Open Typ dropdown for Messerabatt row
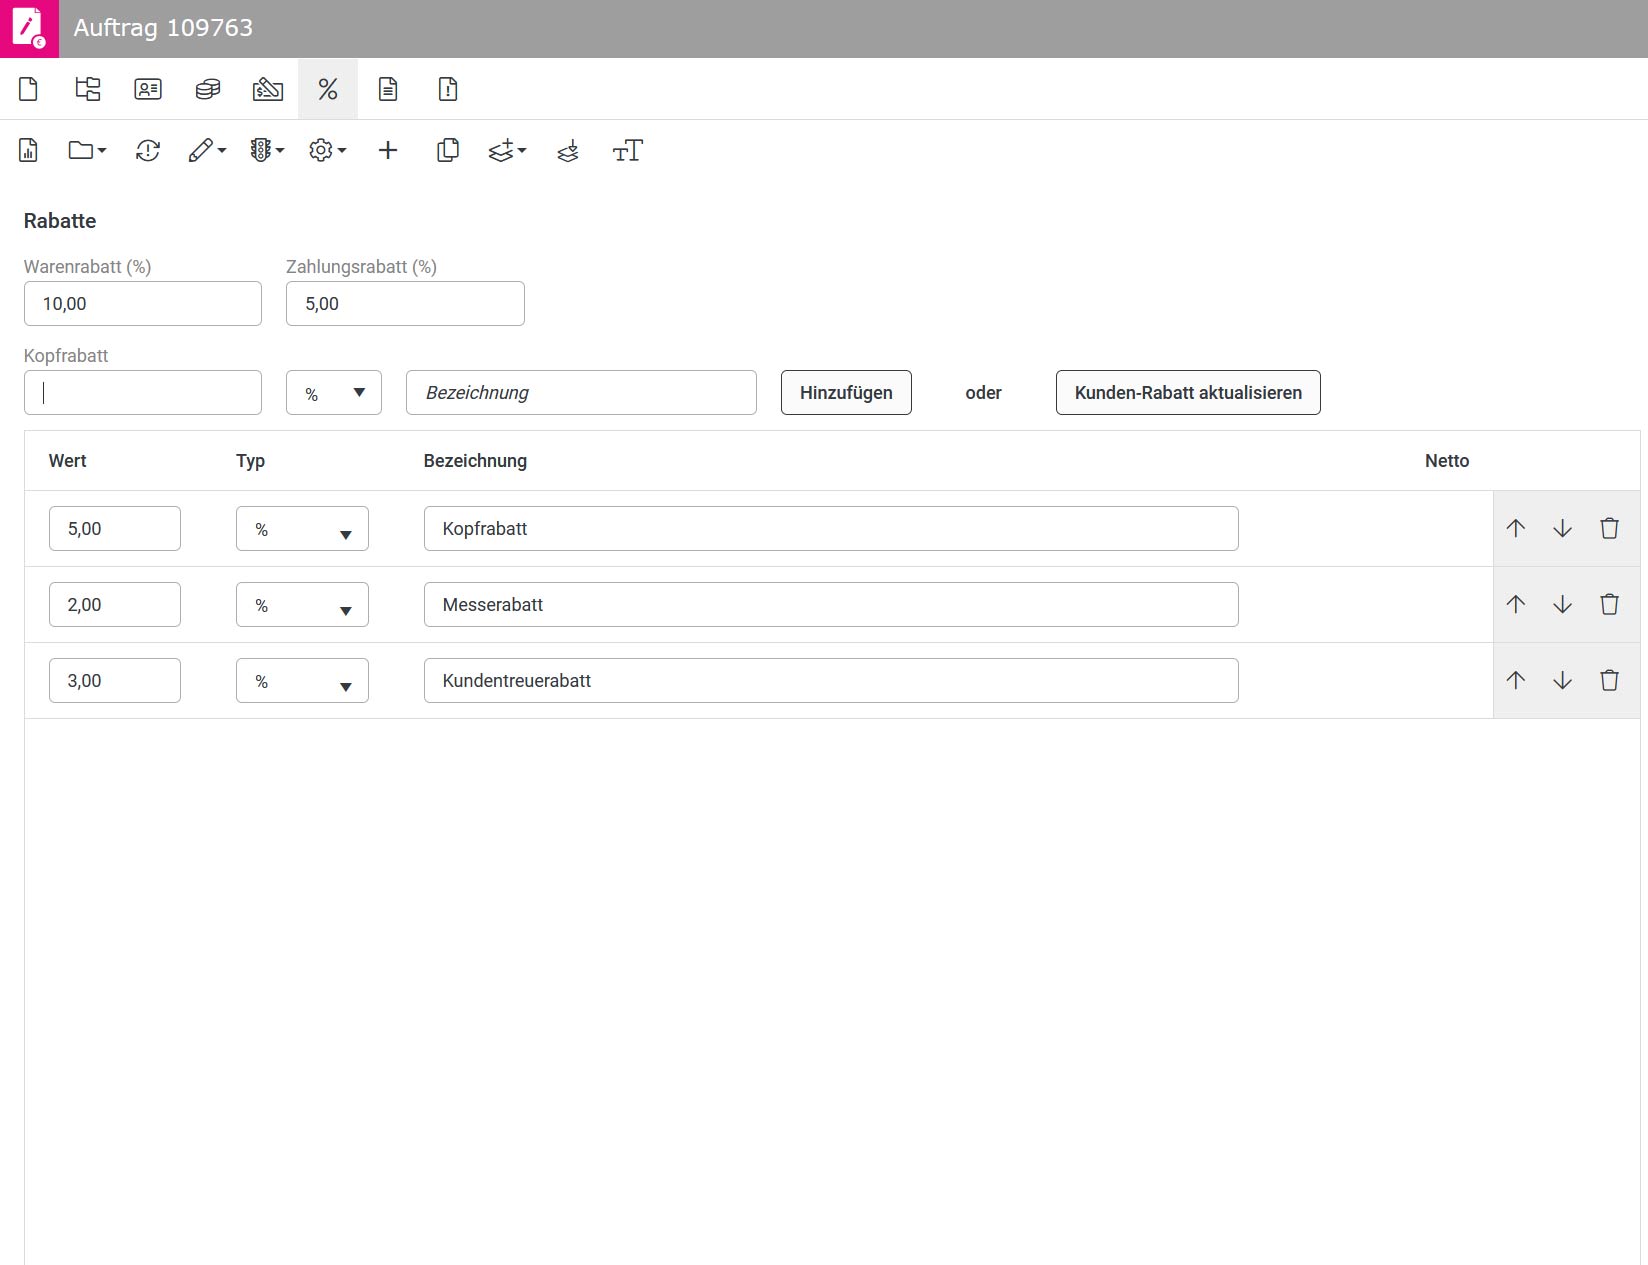The height and width of the screenshot is (1265, 1648). click(x=302, y=605)
